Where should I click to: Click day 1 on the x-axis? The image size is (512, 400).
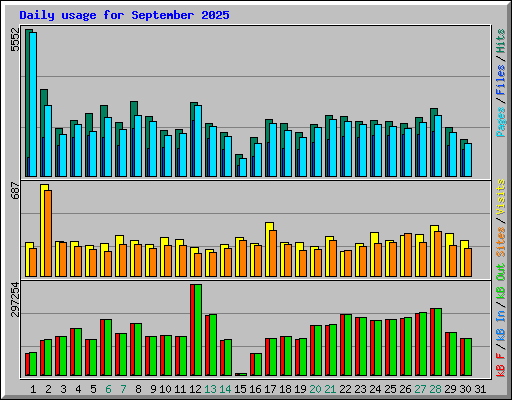coord(33,389)
